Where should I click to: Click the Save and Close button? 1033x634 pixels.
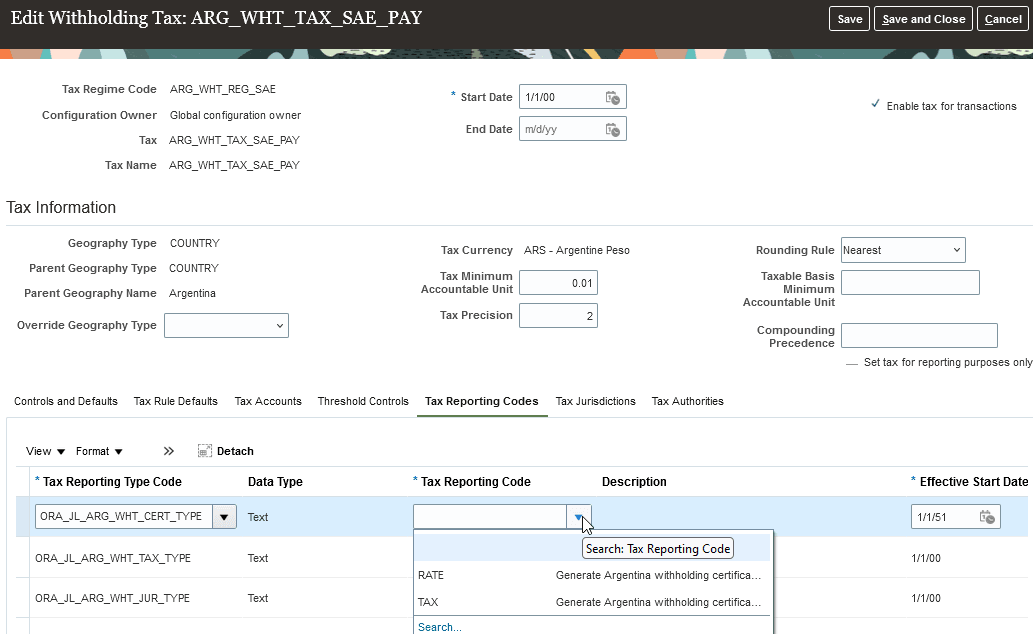click(x=922, y=18)
